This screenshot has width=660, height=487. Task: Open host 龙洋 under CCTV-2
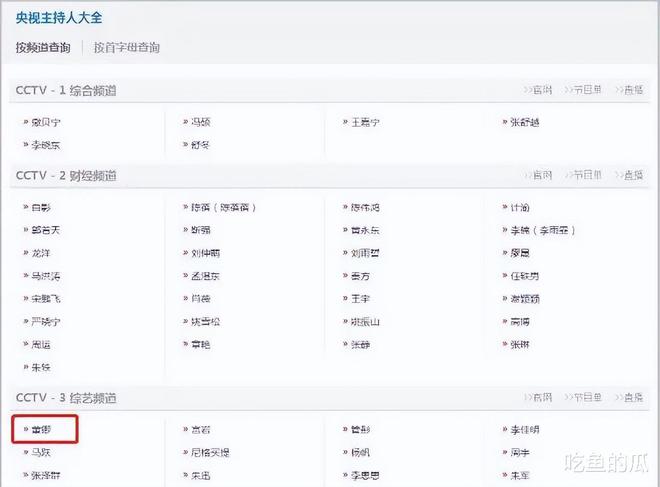(x=41, y=253)
